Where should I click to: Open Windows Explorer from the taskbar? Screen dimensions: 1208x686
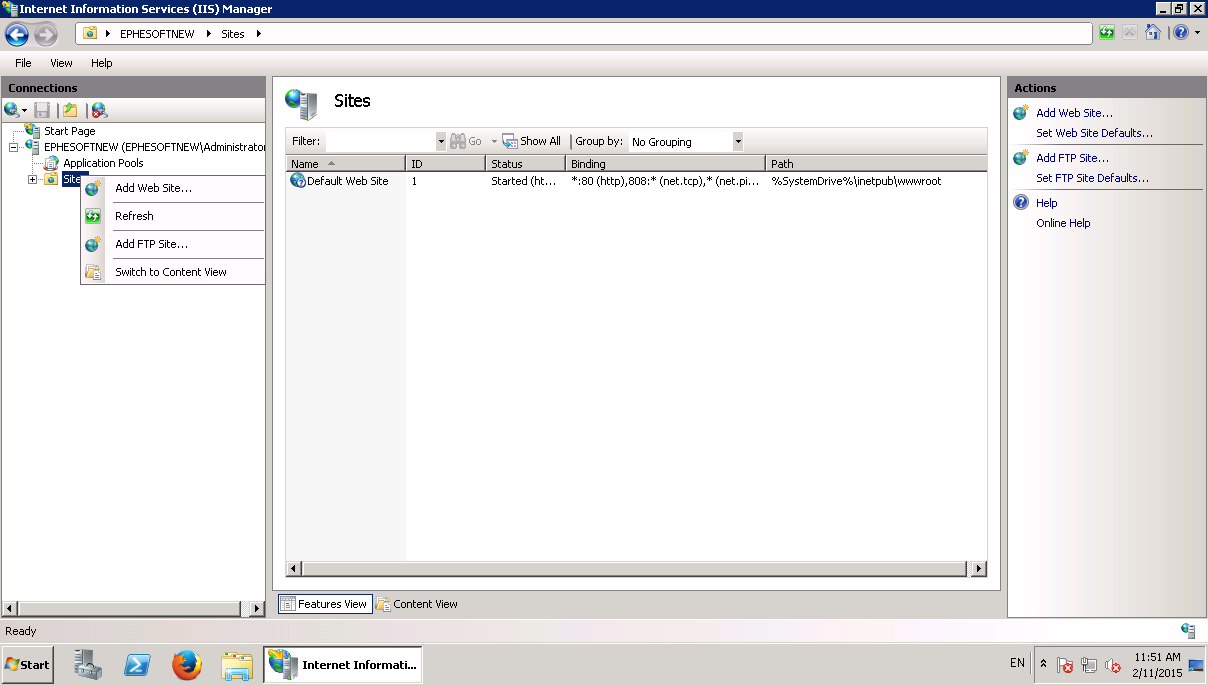[x=237, y=664]
